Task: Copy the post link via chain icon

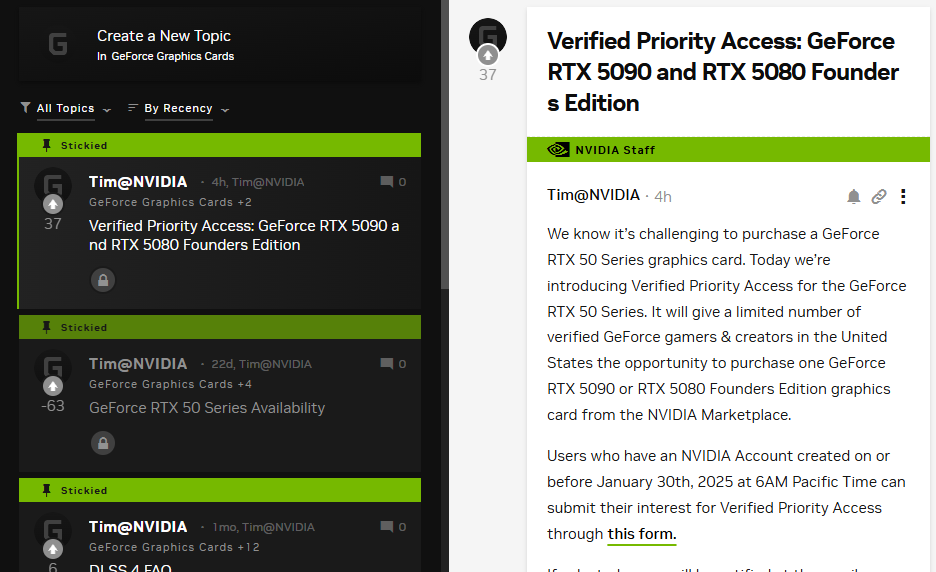Action: coord(879,197)
